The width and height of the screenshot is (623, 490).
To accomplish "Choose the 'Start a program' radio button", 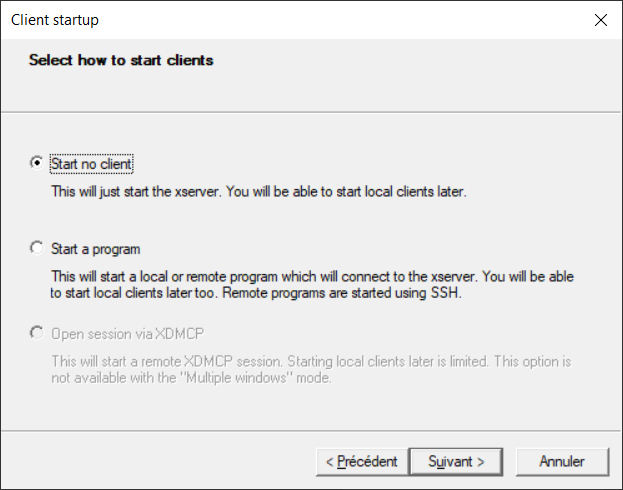I will click(x=37, y=248).
